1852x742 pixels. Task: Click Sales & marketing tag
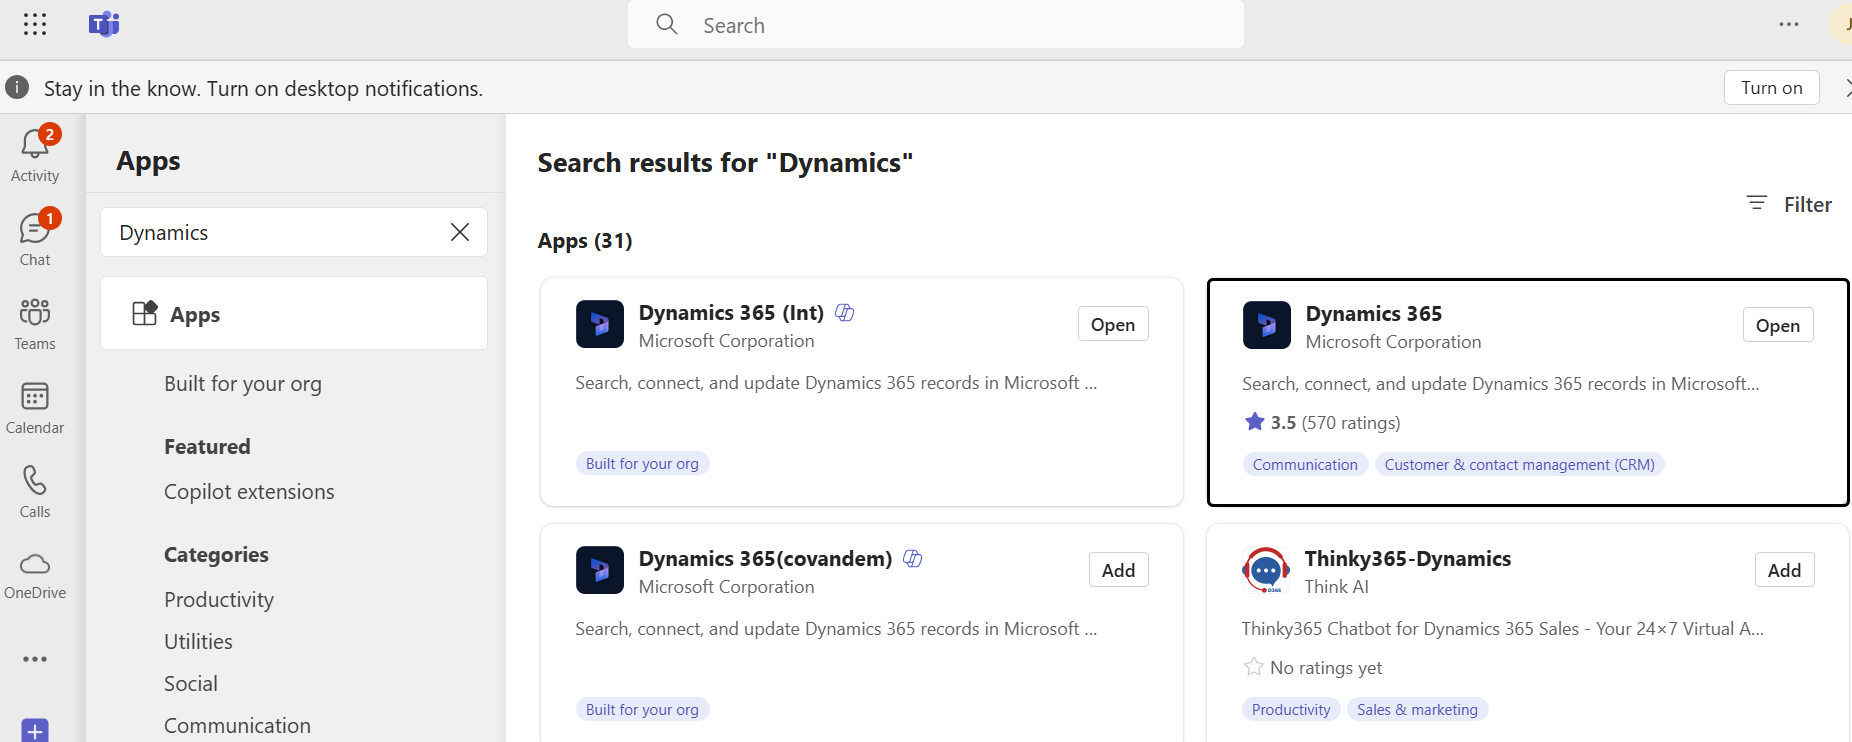[x=1417, y=709]
